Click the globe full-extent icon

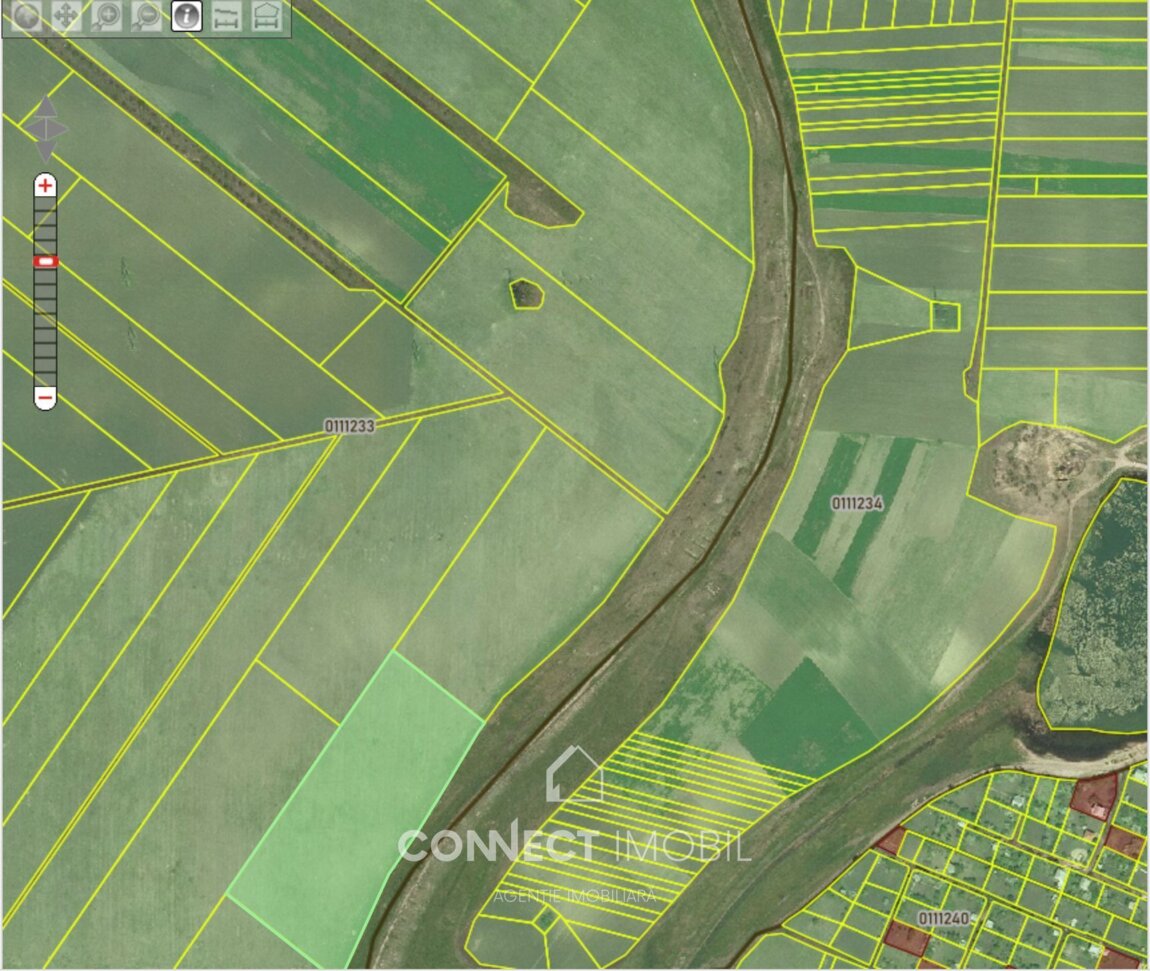point(26,16)
